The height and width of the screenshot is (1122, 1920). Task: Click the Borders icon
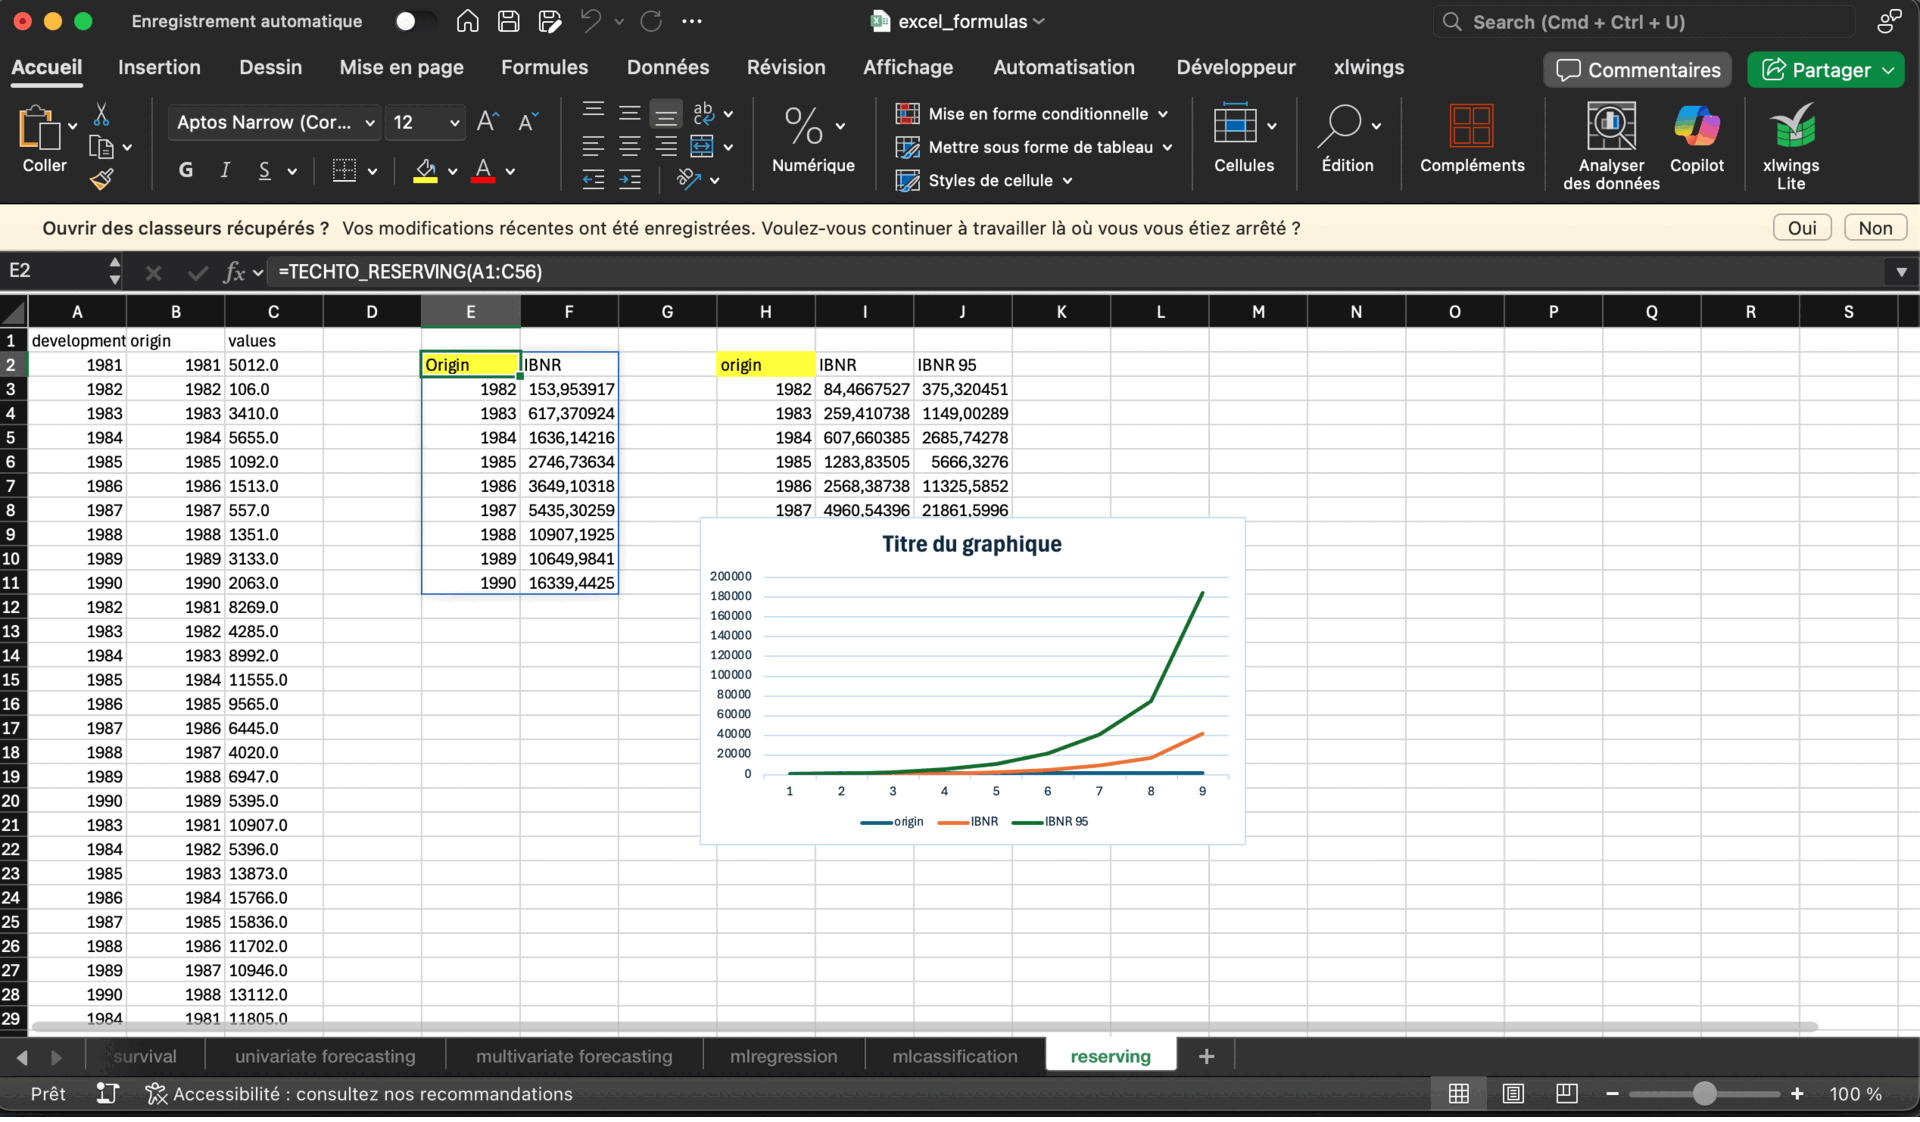pos(344,171)
